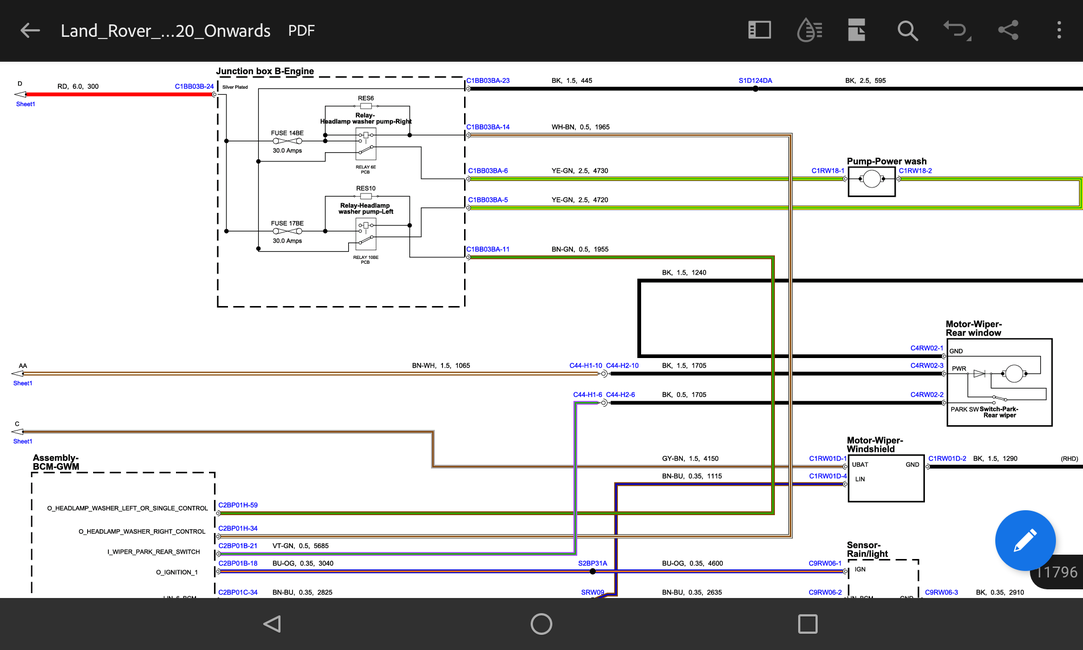The height and width of the screenshot is (650, 1083).
Task: Tap the blue pencil edit button
Action: [x=1025, y=540]
